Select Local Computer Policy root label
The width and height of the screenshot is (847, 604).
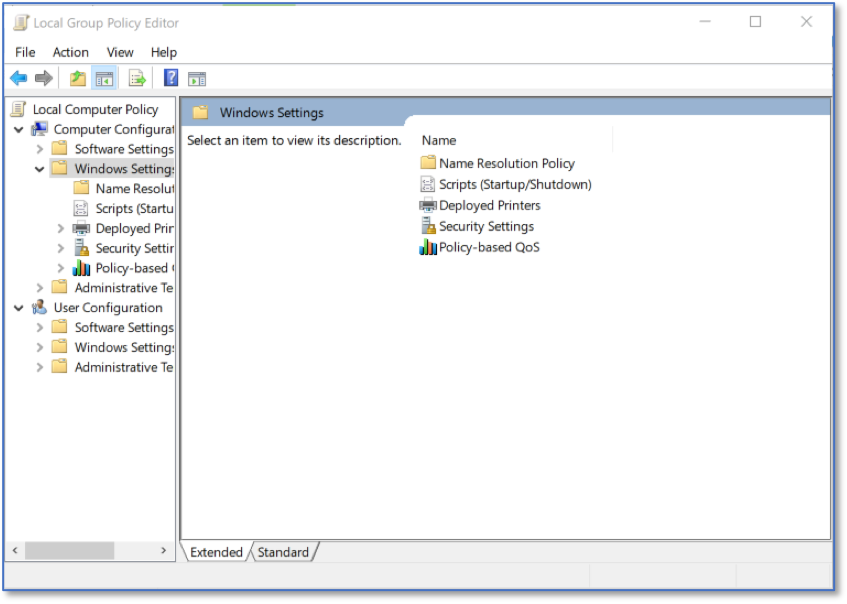(x=96, y=109)
